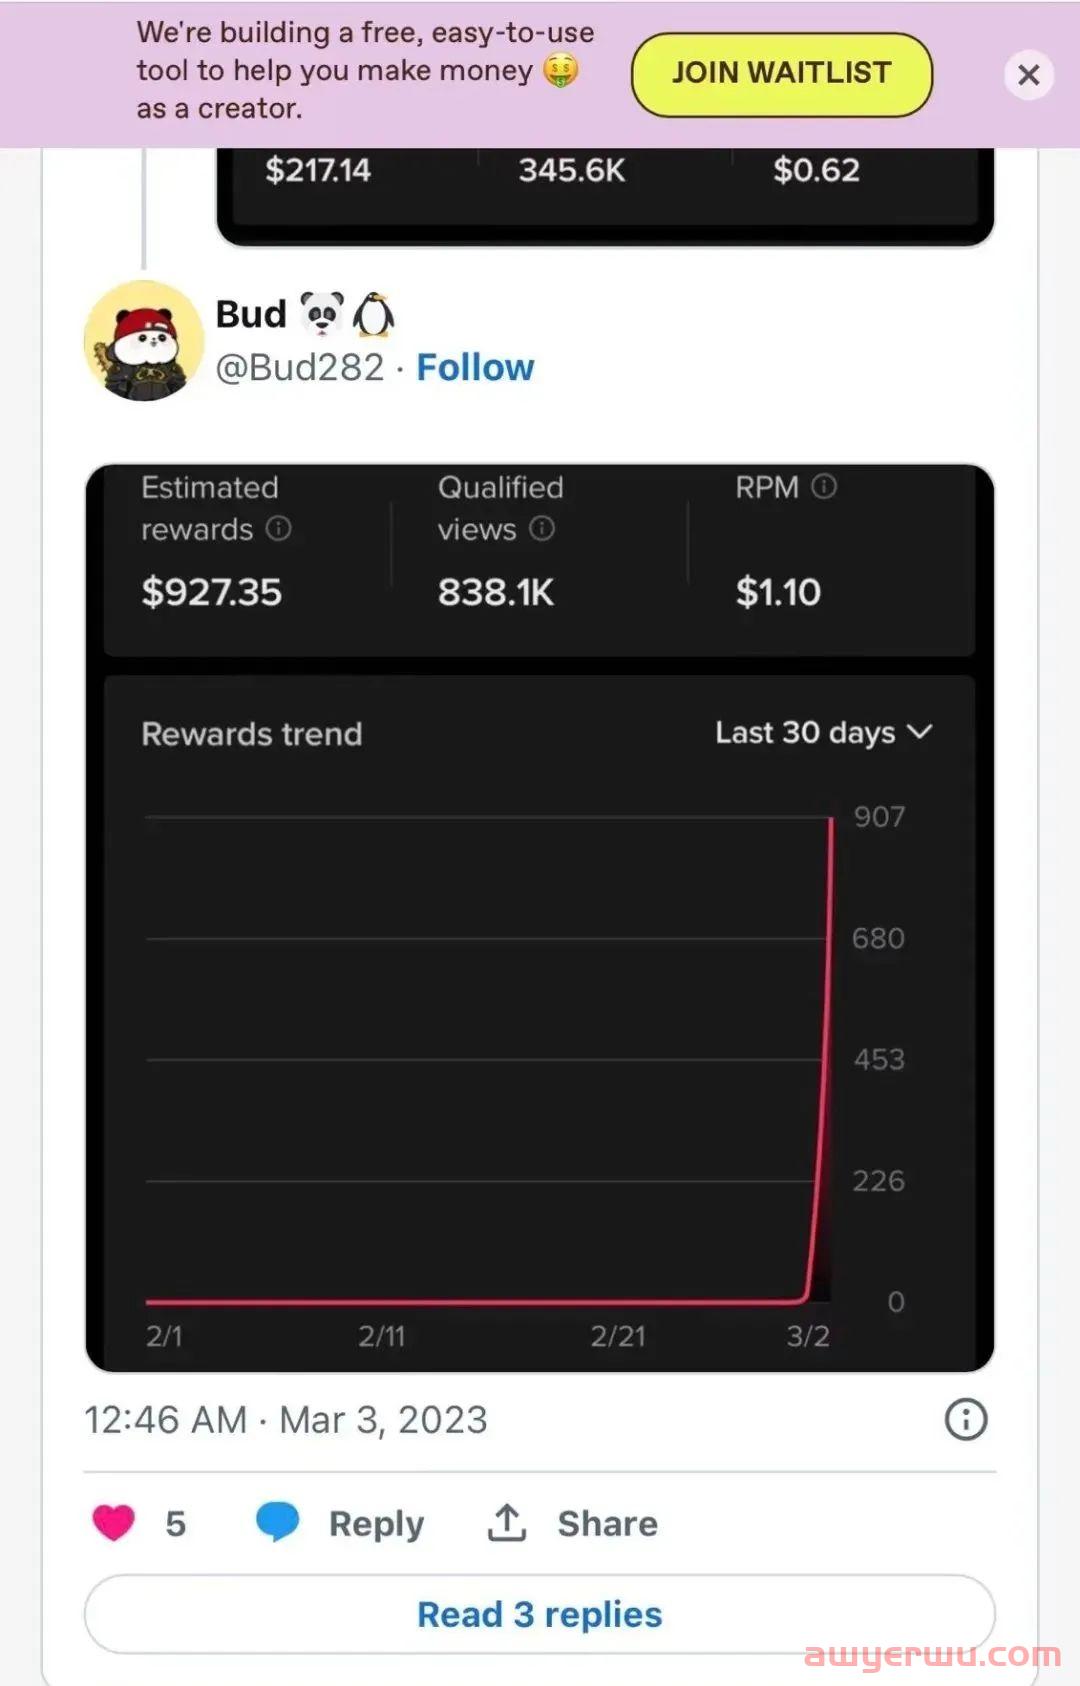Image resolution: width=1080 pixels, height=1686 pixels.
Task: Expand the Last 30 days dropdown
Action: pos(824,733)
